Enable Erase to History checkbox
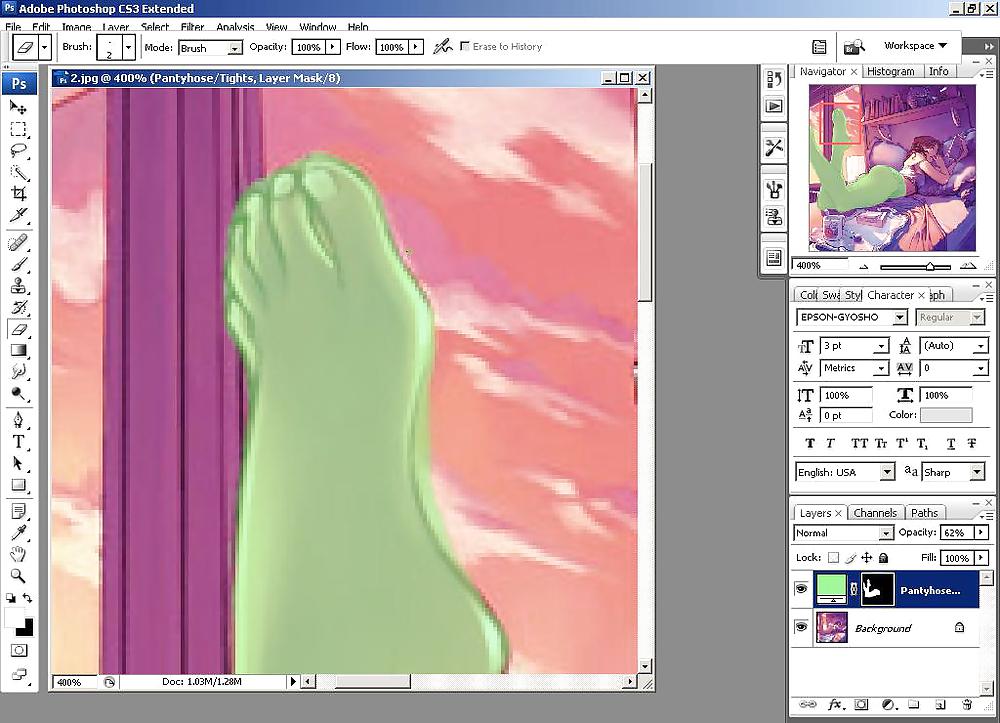 [x=465, y=46]
